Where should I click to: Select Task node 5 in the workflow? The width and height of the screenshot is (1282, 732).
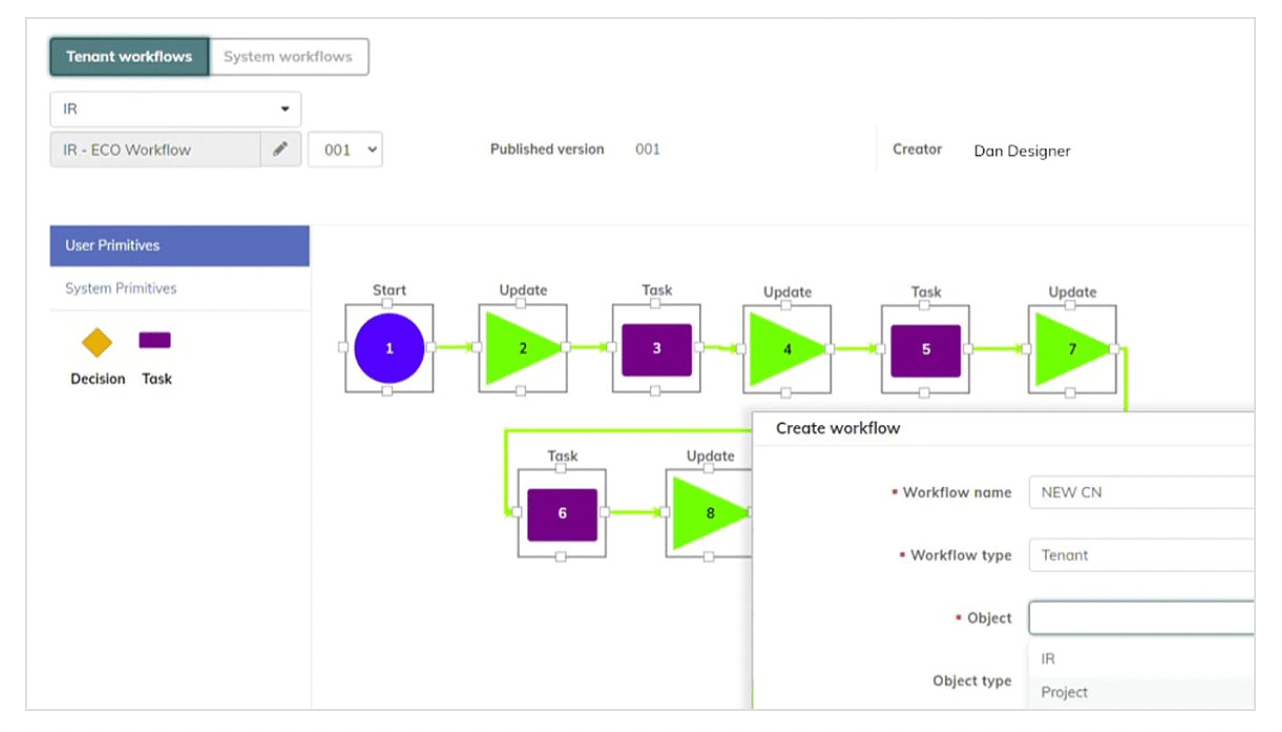pos(924,347)
